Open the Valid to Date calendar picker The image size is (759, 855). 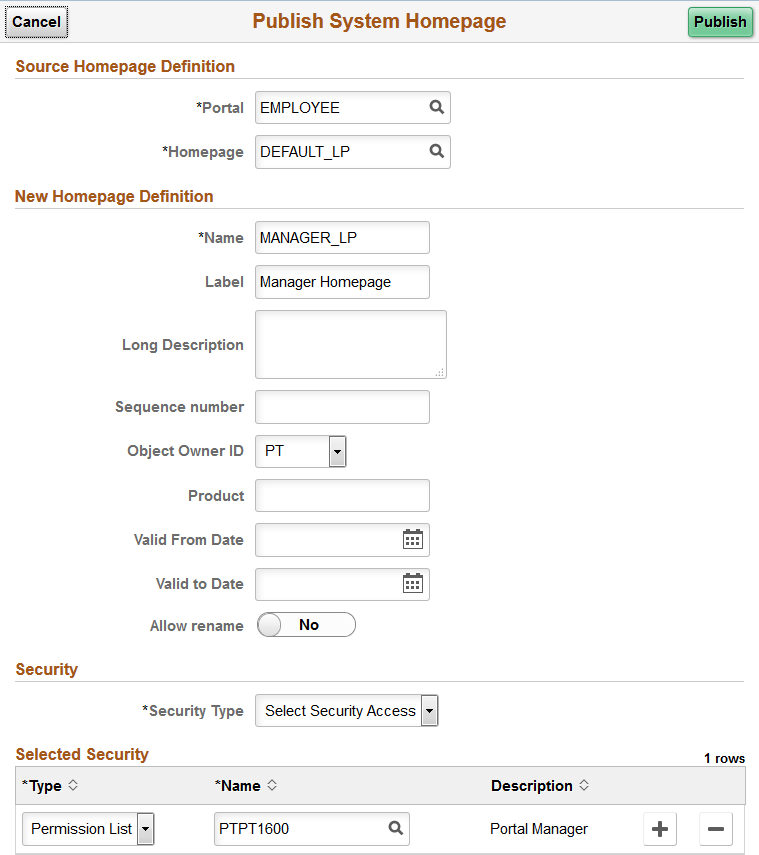[x=413, y=584]
